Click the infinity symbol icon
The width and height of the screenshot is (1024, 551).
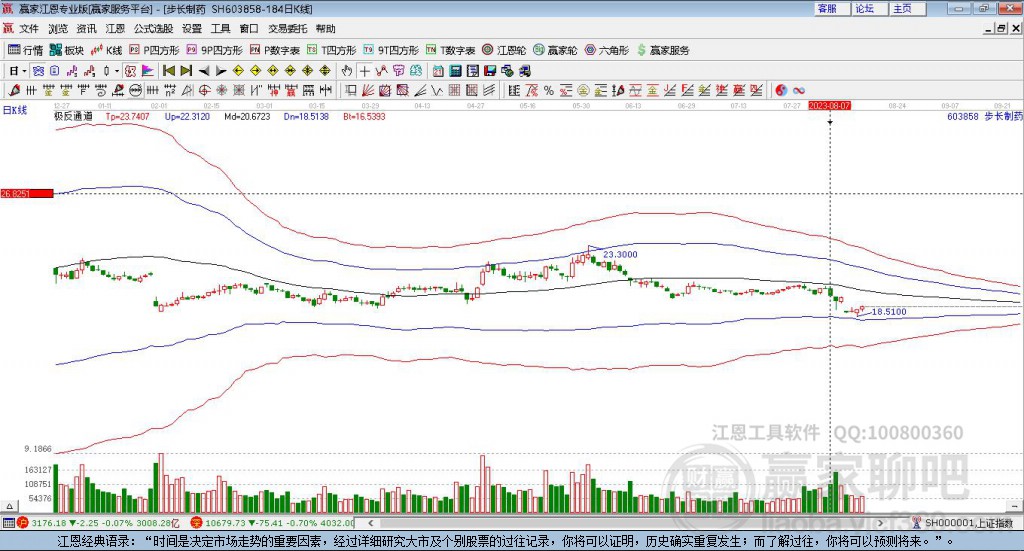(799, 90)
